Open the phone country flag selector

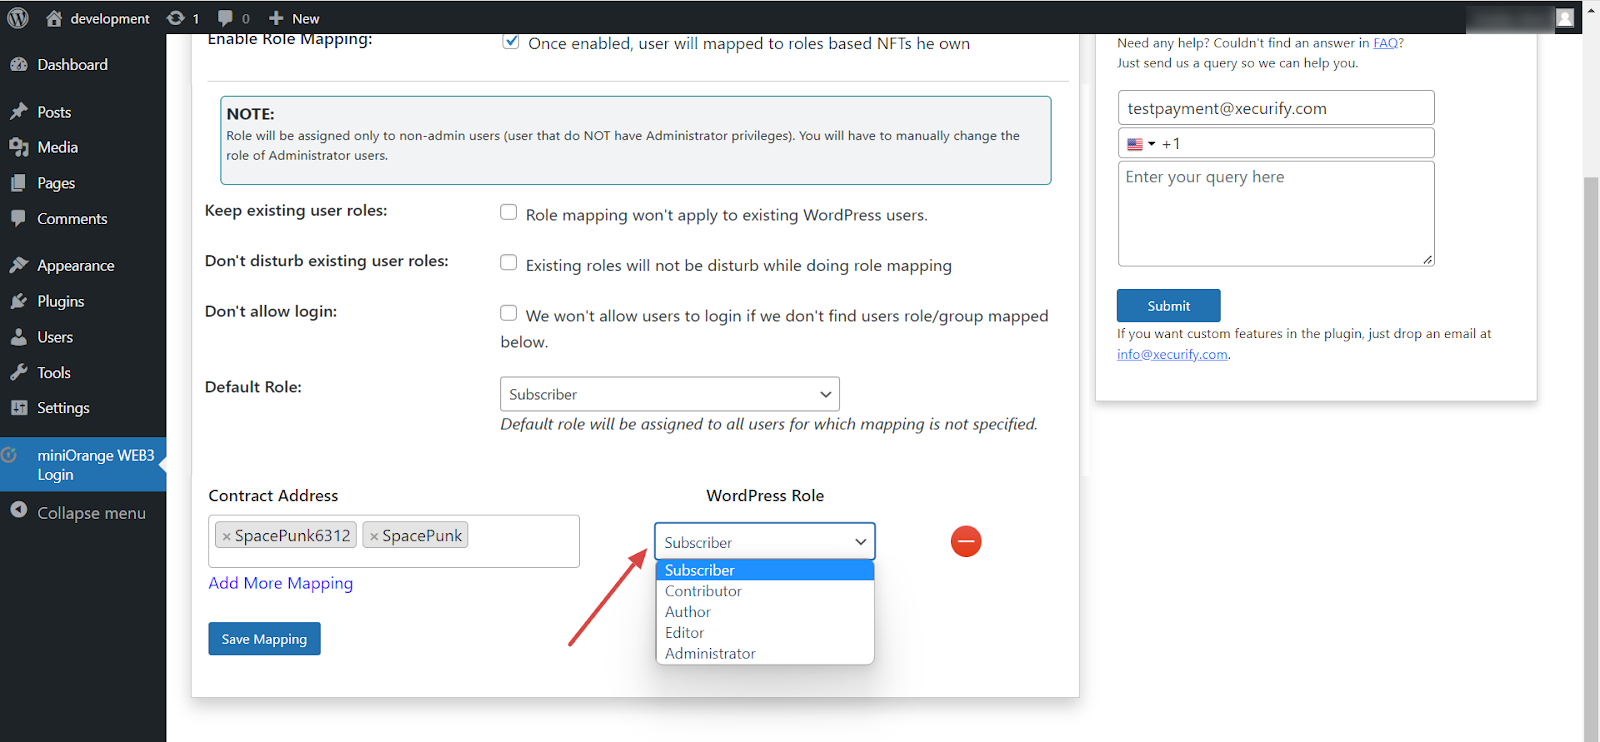tap(1141, 144)
